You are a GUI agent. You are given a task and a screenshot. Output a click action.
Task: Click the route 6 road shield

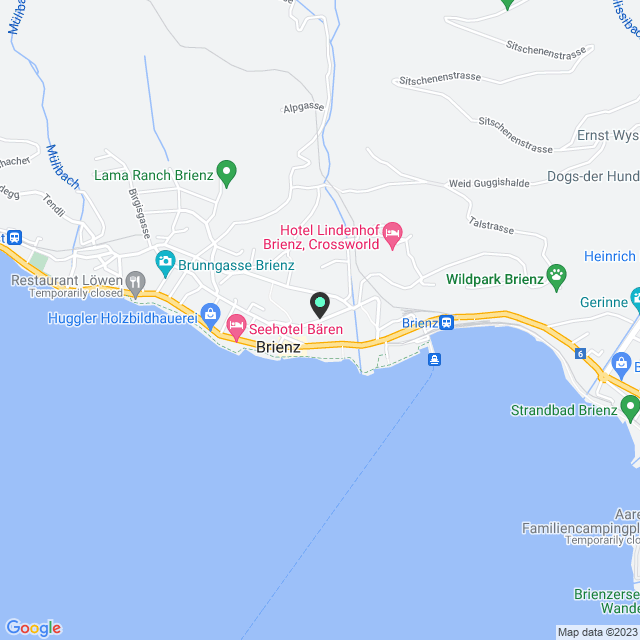coord(580,353)
